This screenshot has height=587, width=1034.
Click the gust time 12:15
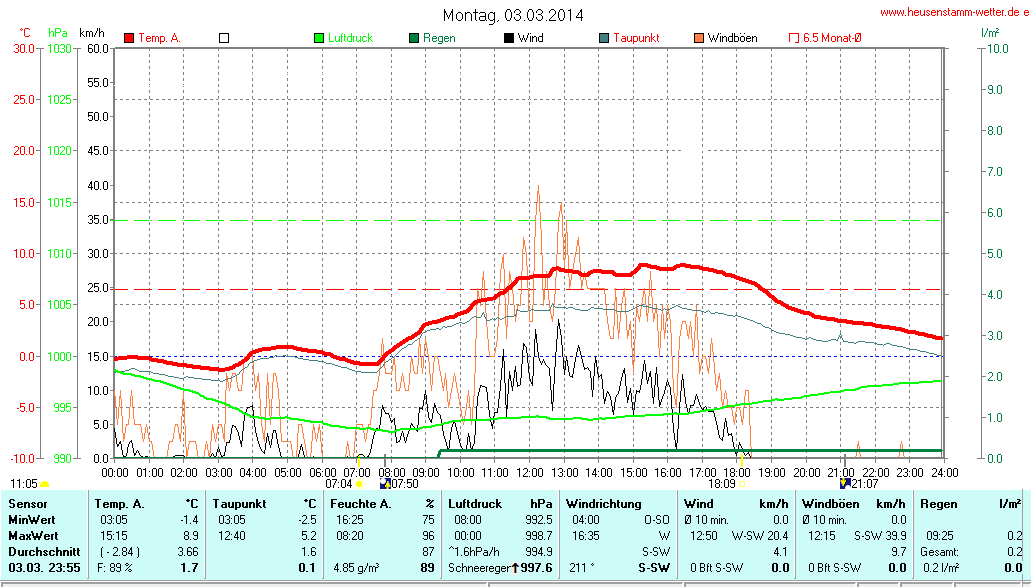point(822,536)
